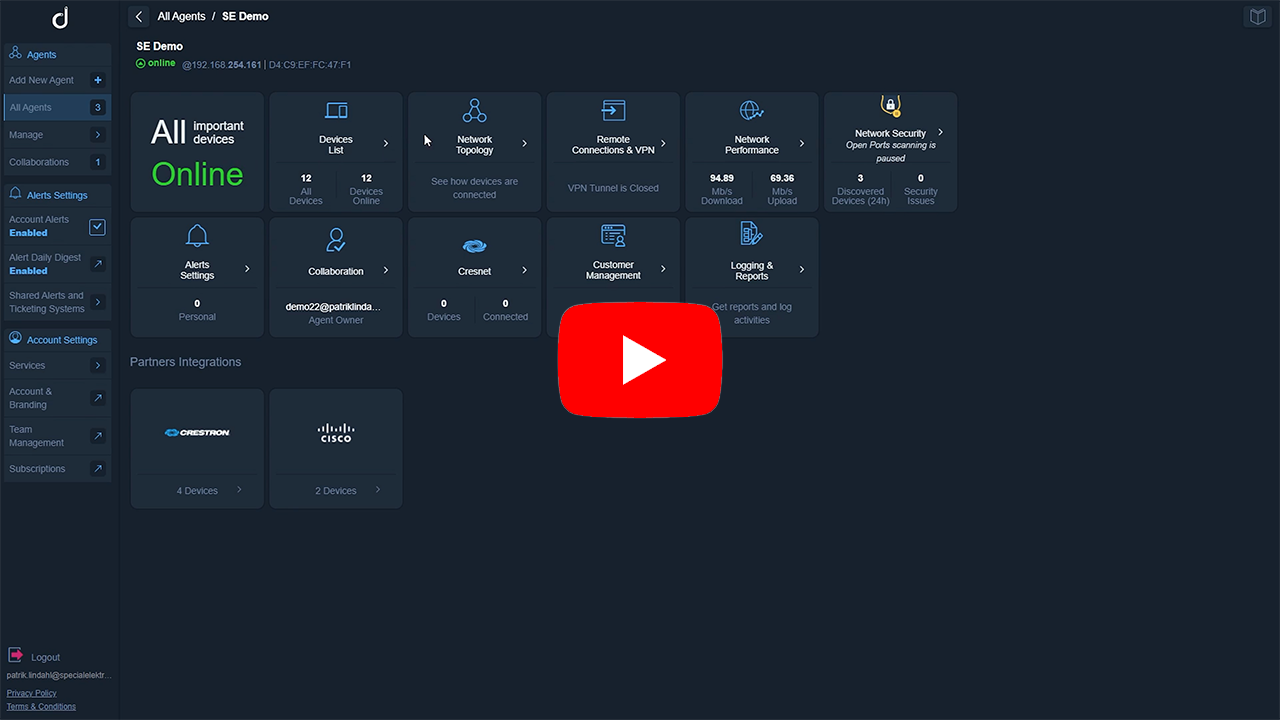
Task: Click the plus icon beside Add New Agent
Action: 97,80
